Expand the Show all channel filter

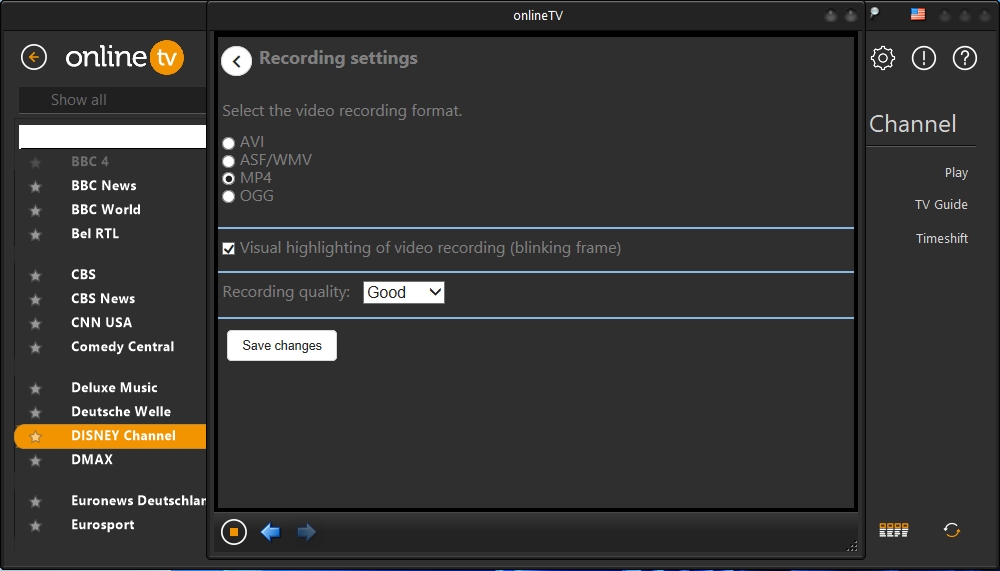pos(112,100)
